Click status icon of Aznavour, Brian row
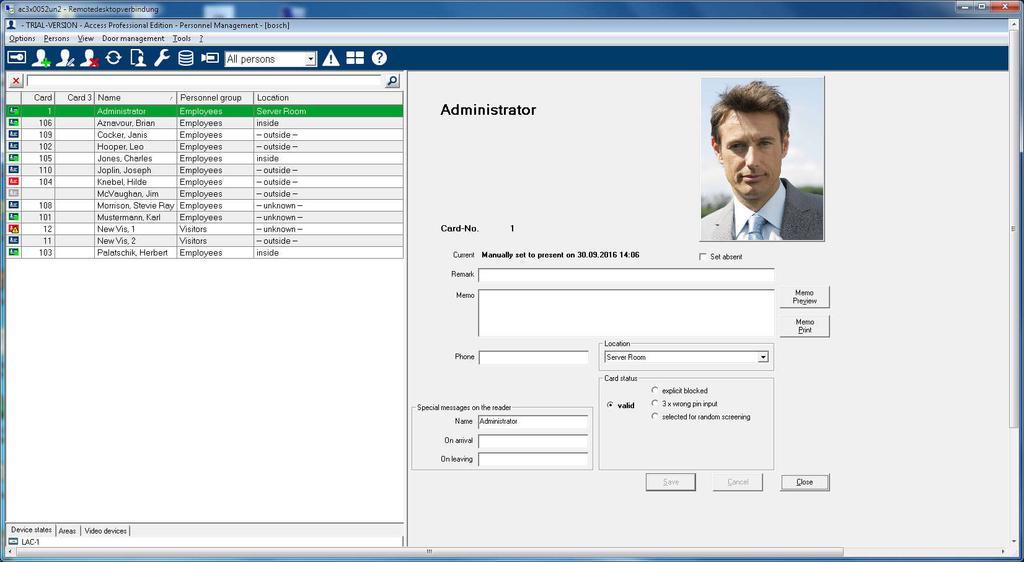Viewport: 1024px width, 562px height. click(13, 123)
